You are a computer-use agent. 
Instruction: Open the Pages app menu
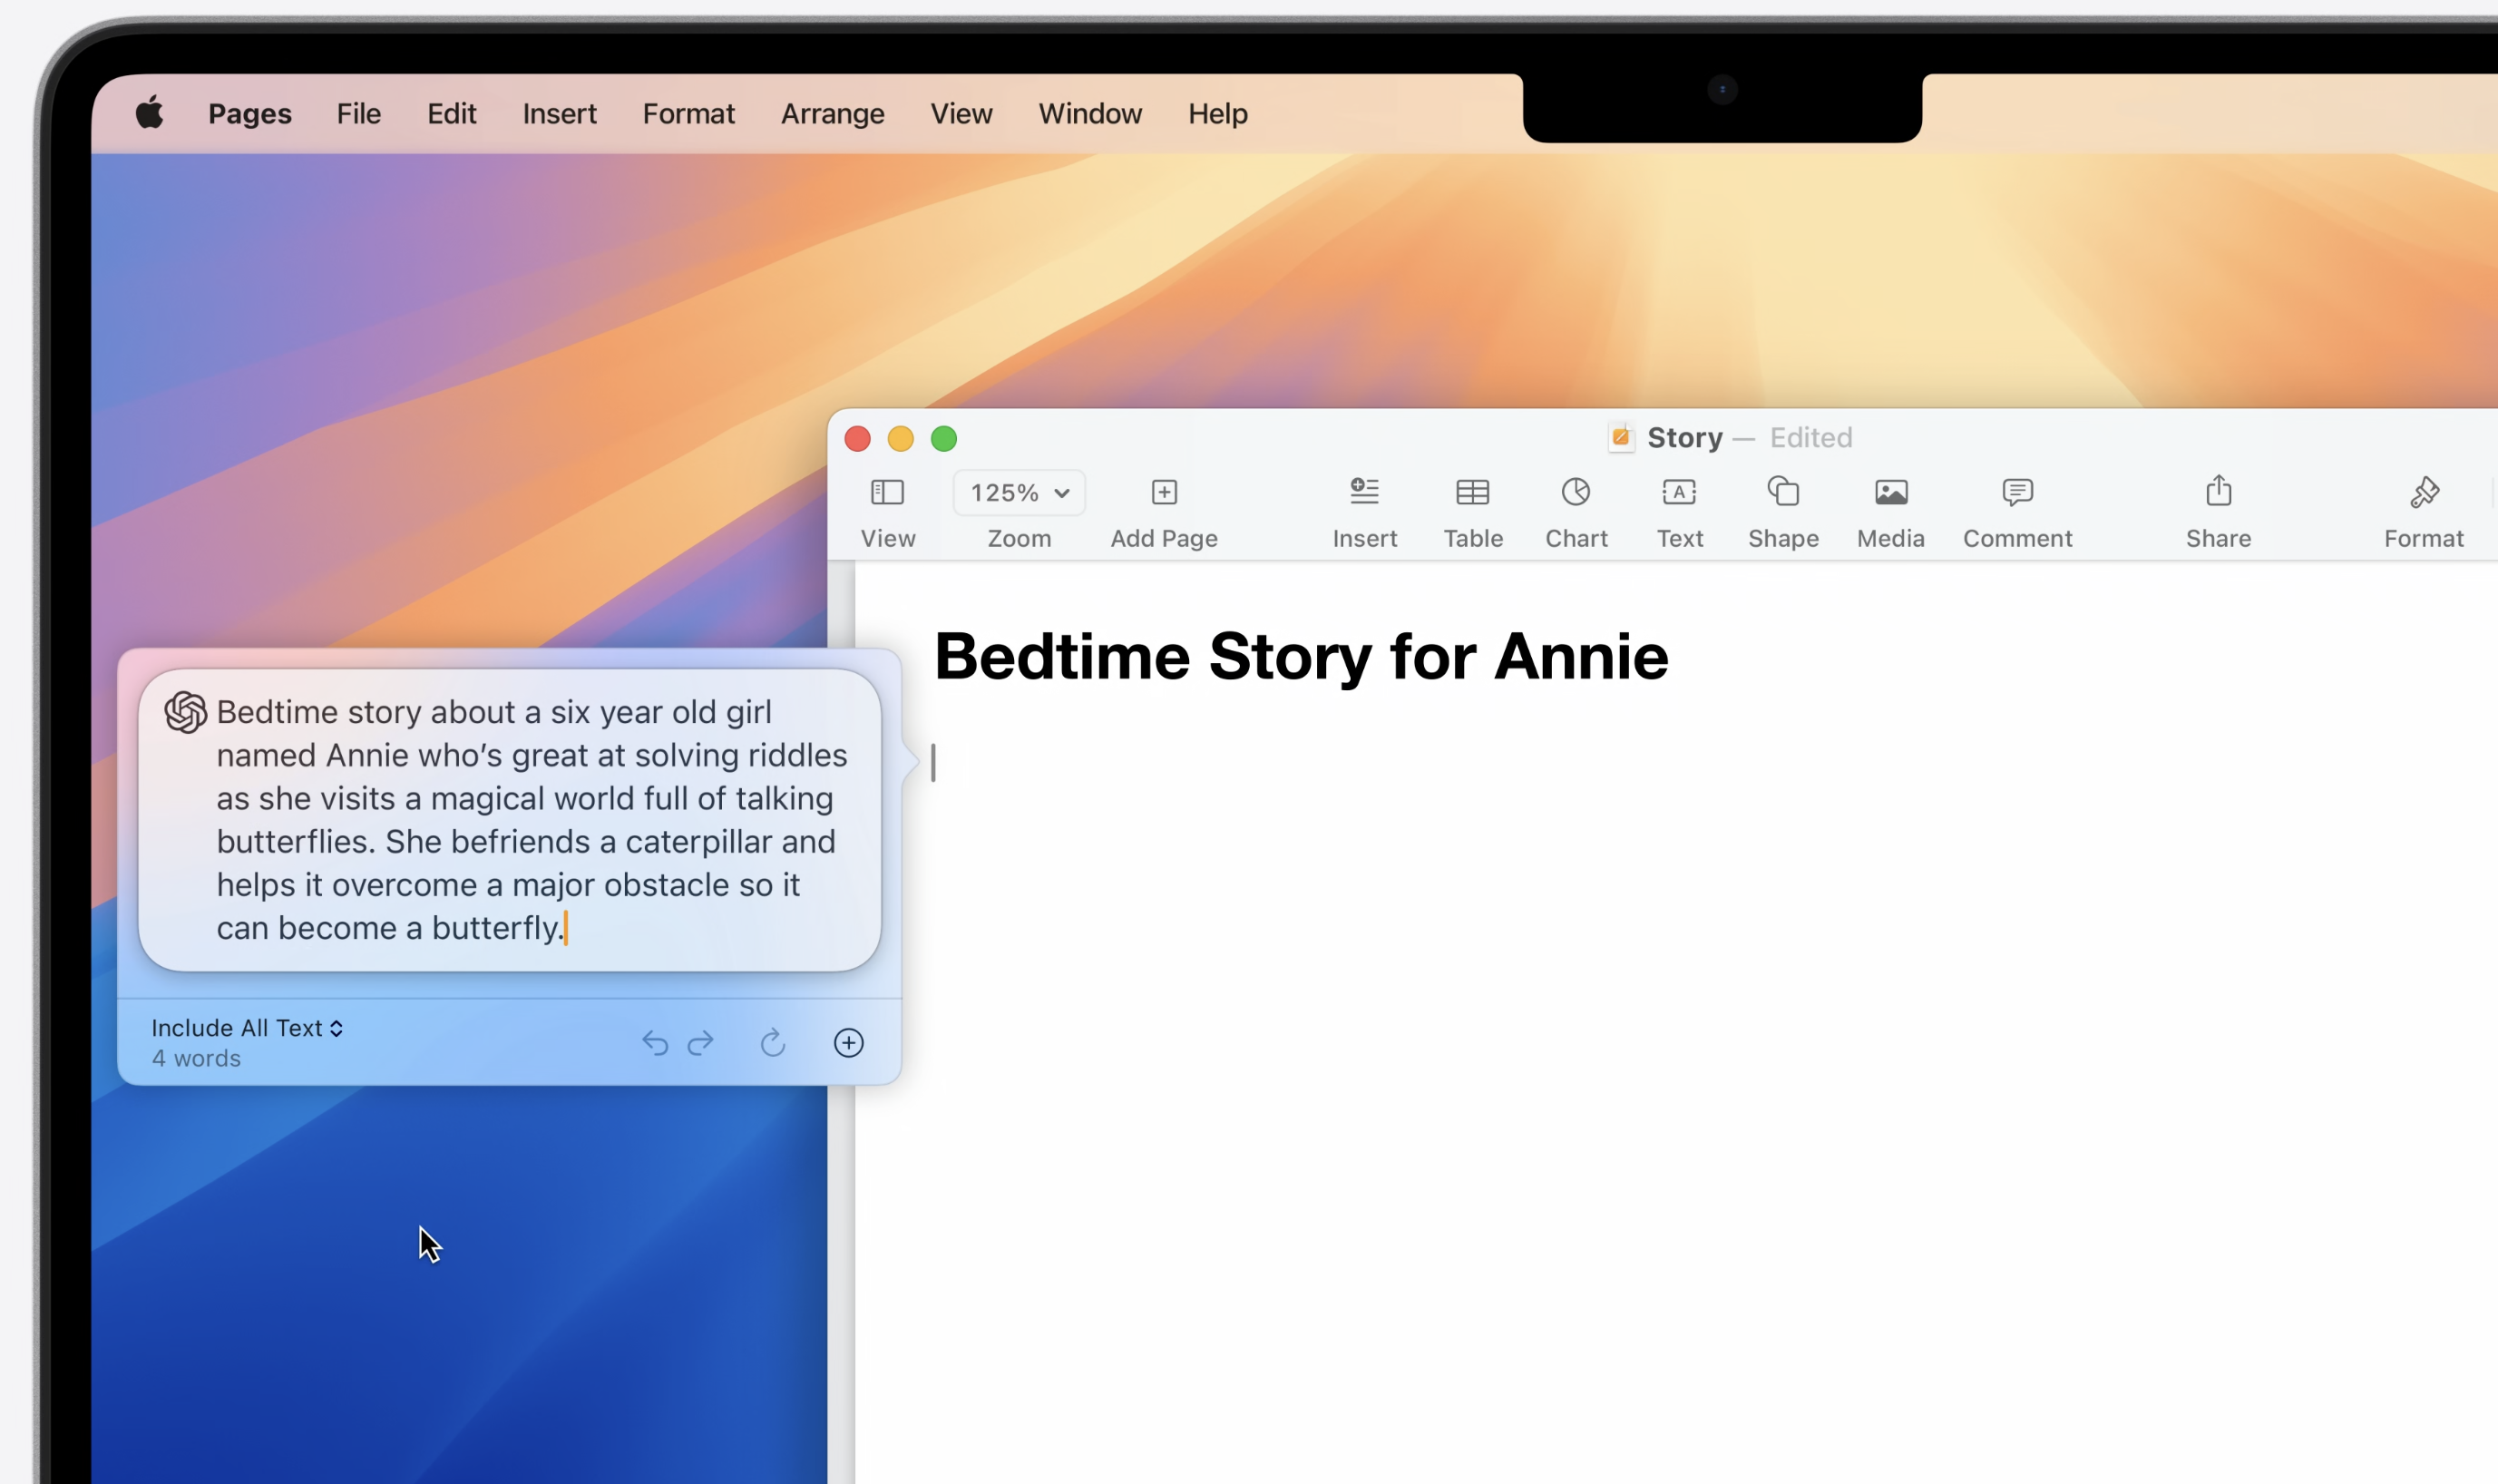250,114
